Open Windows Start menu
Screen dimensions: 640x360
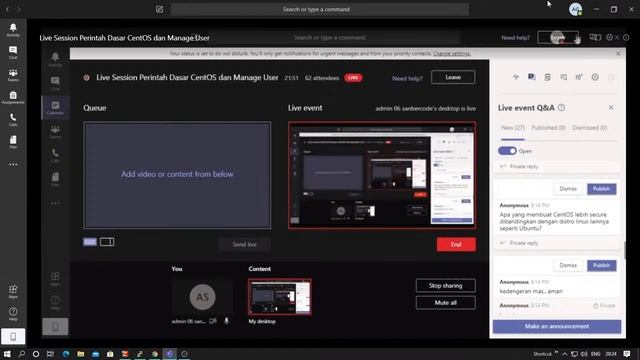(7, 354)
